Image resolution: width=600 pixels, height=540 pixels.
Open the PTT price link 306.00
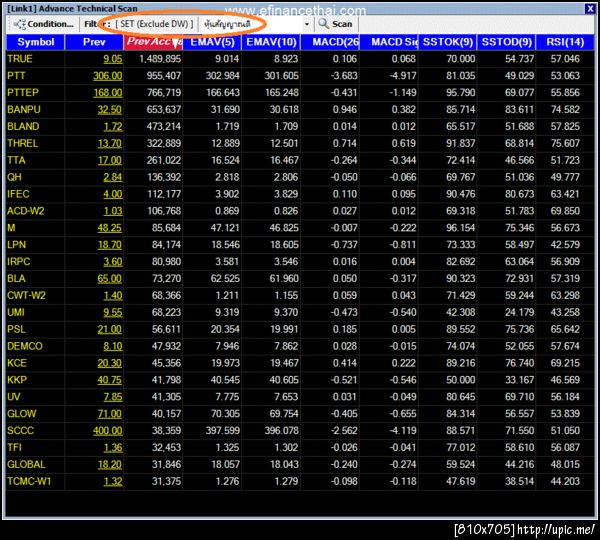point(108,76)
